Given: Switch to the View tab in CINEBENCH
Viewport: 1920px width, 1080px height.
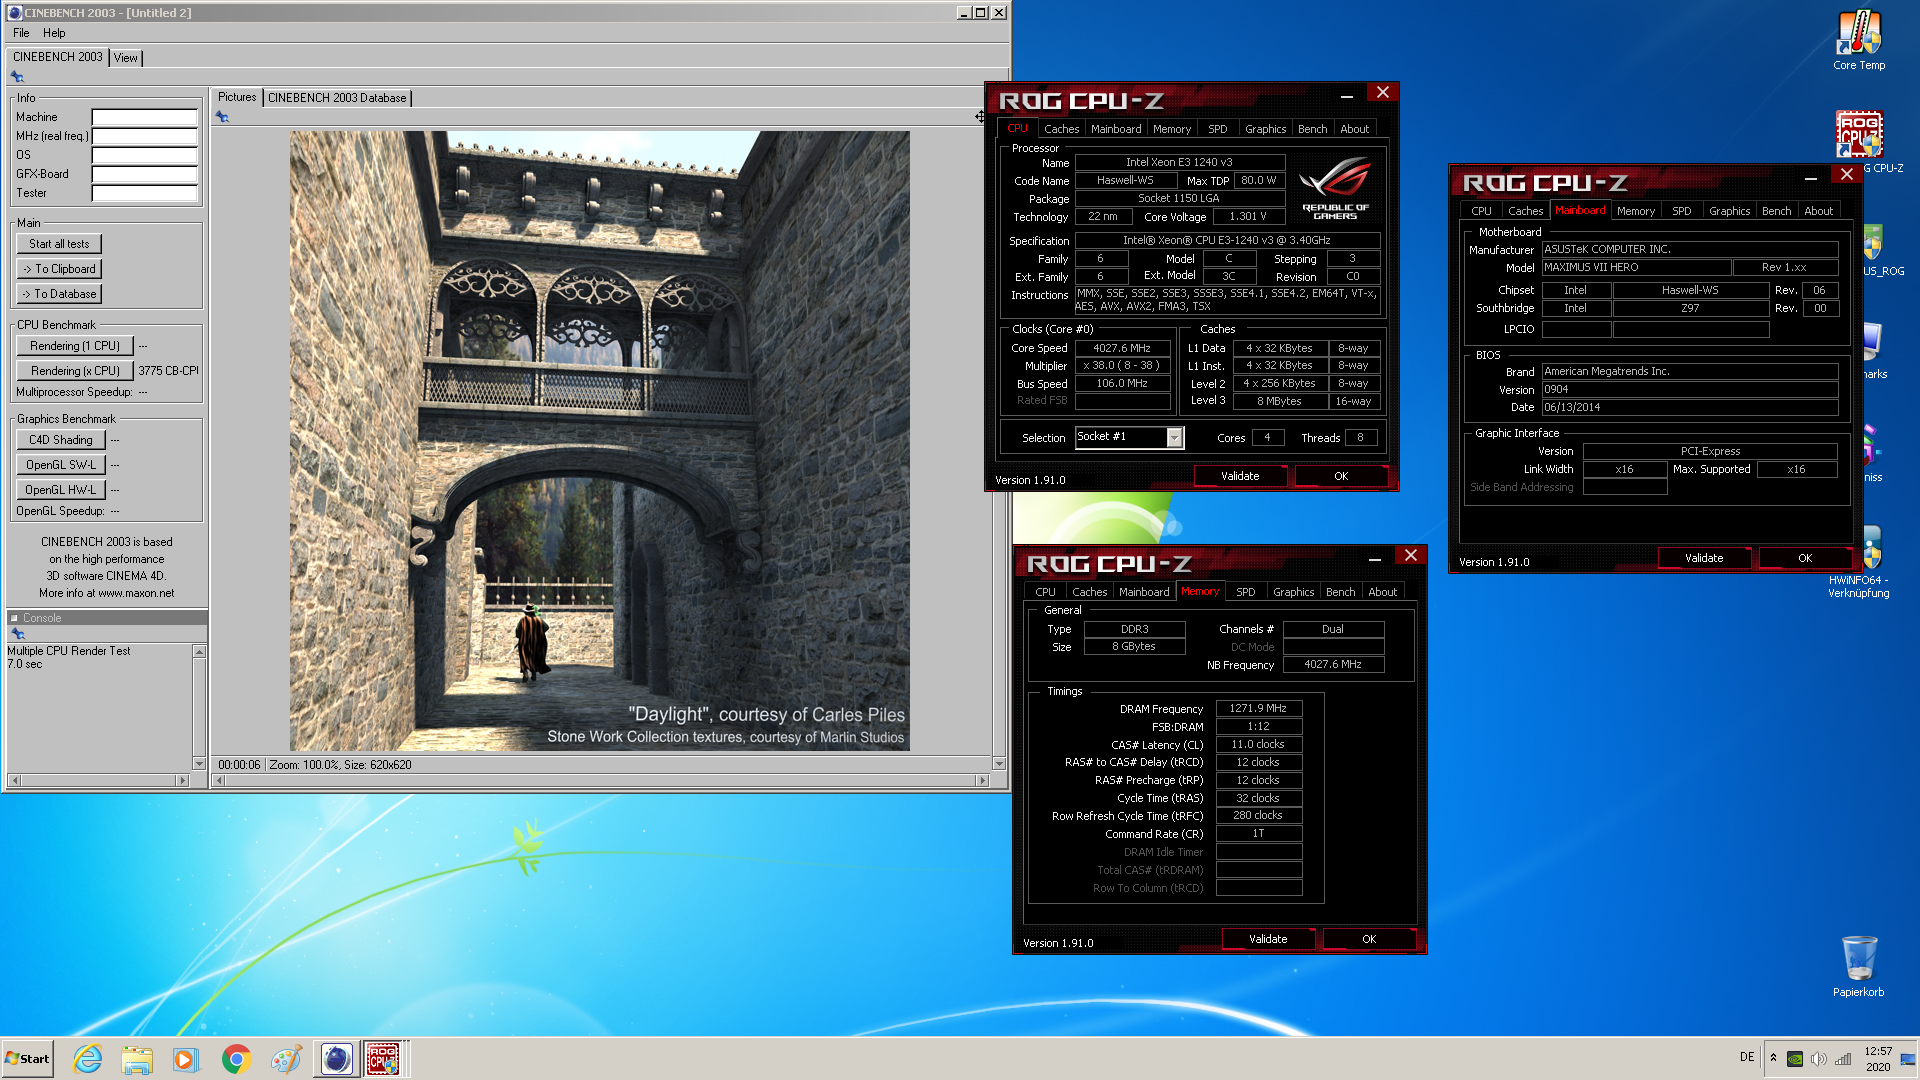Looking at the screenshot, I should coord(126,58).
